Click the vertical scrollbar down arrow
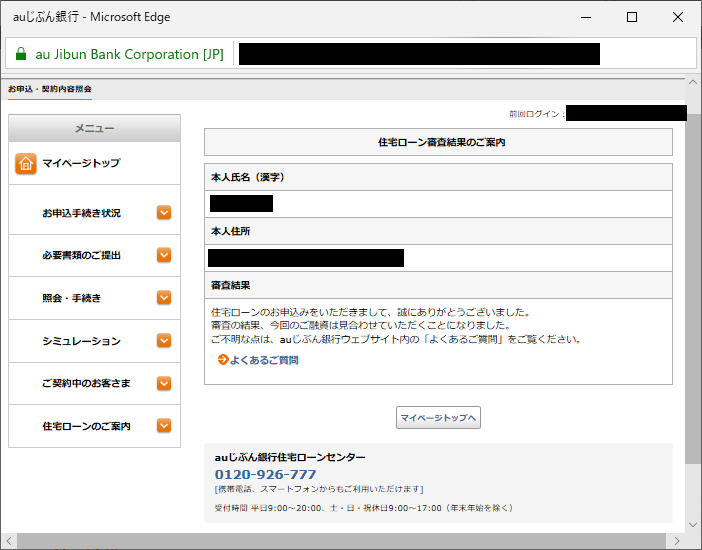This screenshot has width=702, height=550. pos(693,525)
